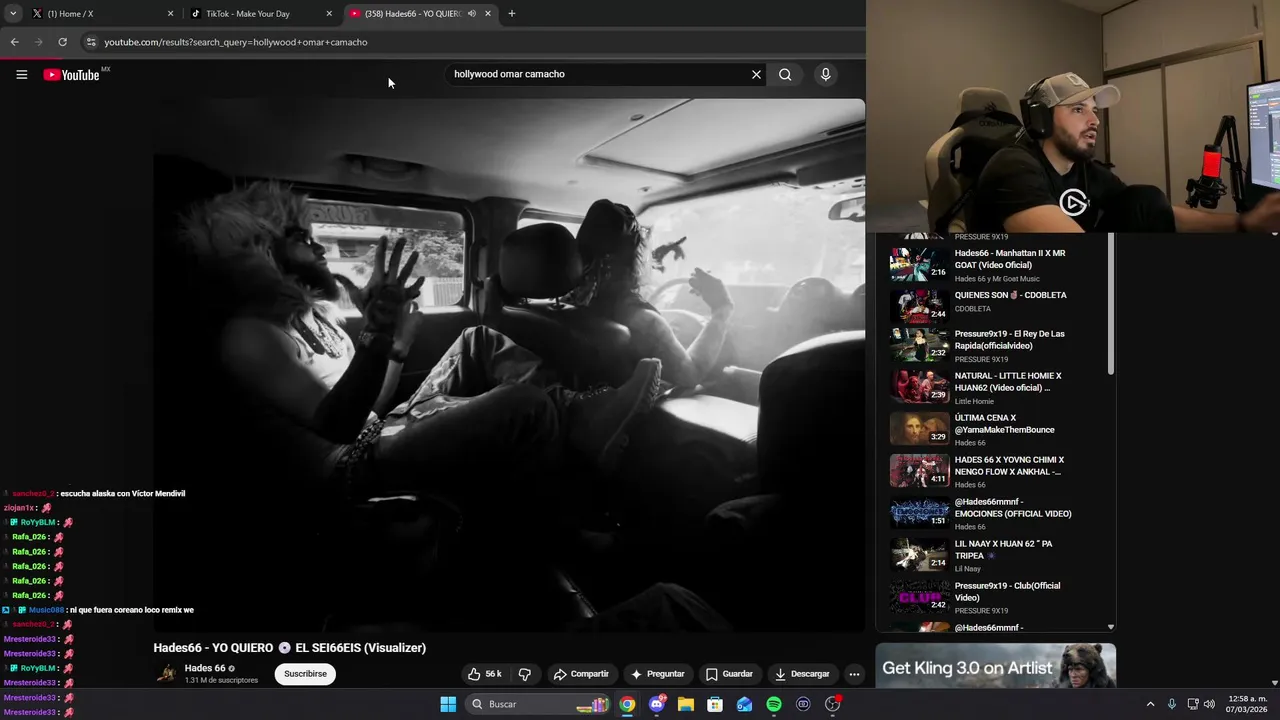Screen dimensions: 1280x720
Task: Click scroll-down arrow of recommendations list
Action: point(1110,627)
